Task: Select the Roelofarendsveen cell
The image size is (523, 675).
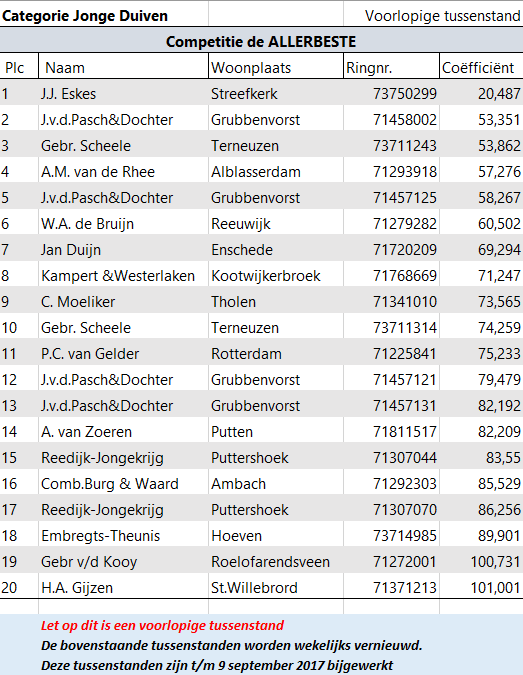Action: pyautogui.click(x=276, y=562)
